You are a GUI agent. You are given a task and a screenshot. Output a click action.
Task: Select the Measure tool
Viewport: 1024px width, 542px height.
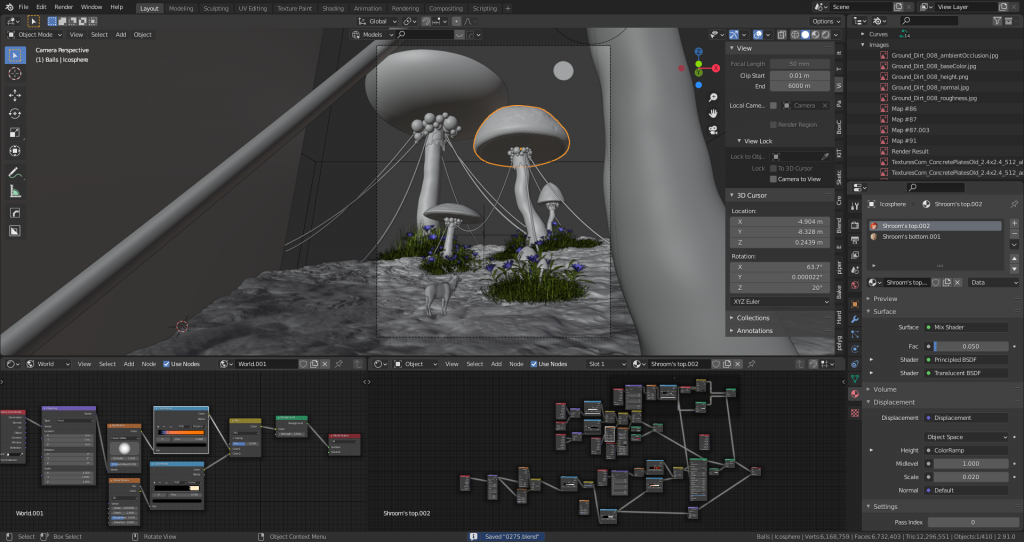(x=14, y=191)
